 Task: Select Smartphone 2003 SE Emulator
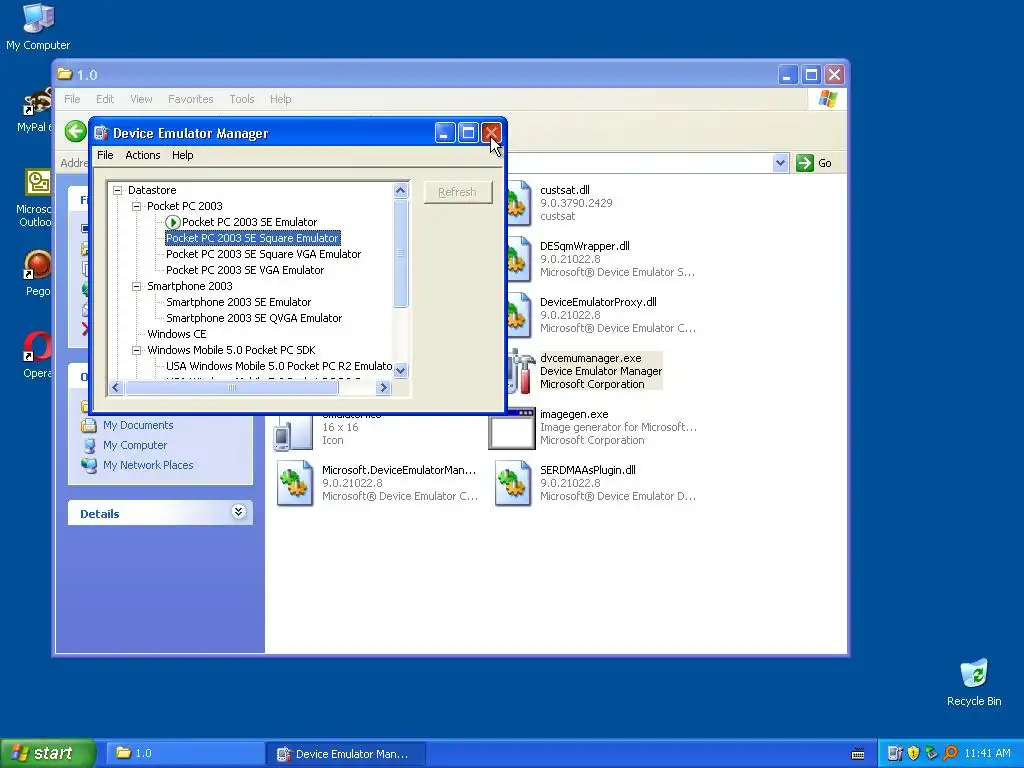click(238, 302)
